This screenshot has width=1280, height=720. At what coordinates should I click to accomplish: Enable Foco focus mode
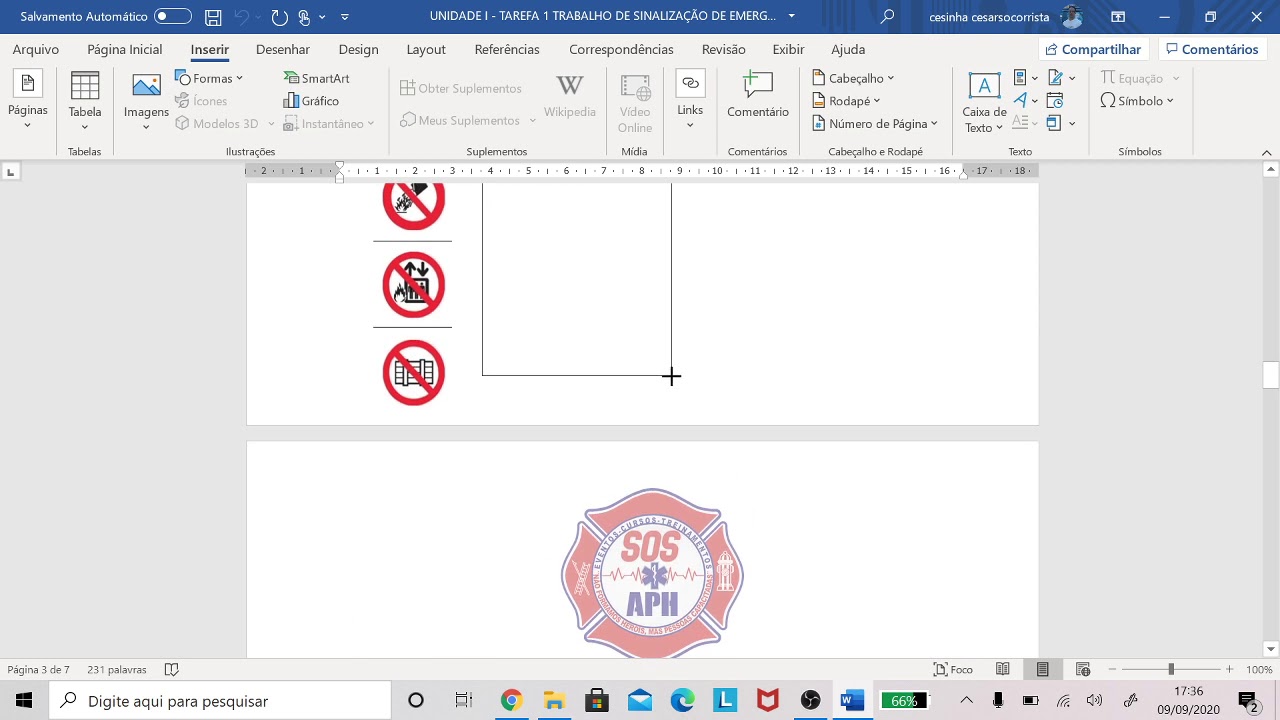(x=953, y=670)
